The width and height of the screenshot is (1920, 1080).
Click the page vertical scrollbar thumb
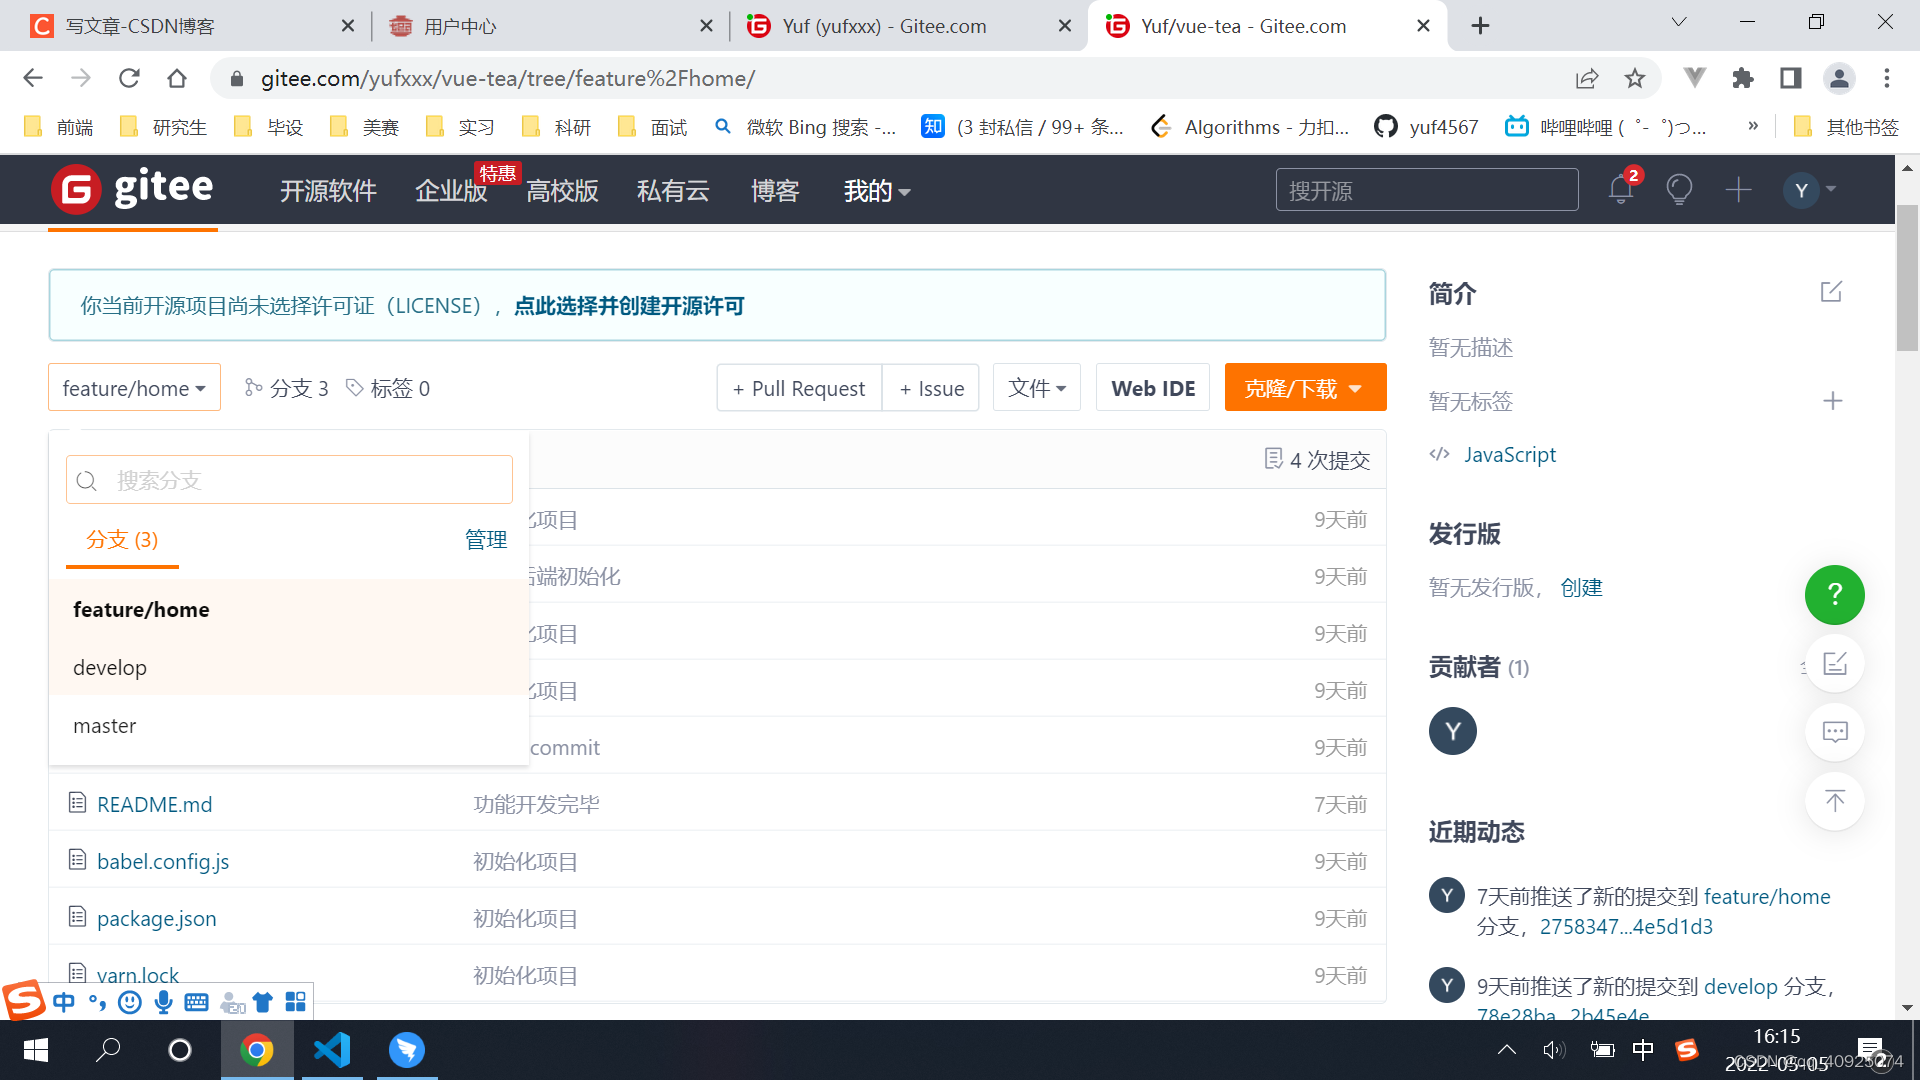click(x=1907, y=278)
